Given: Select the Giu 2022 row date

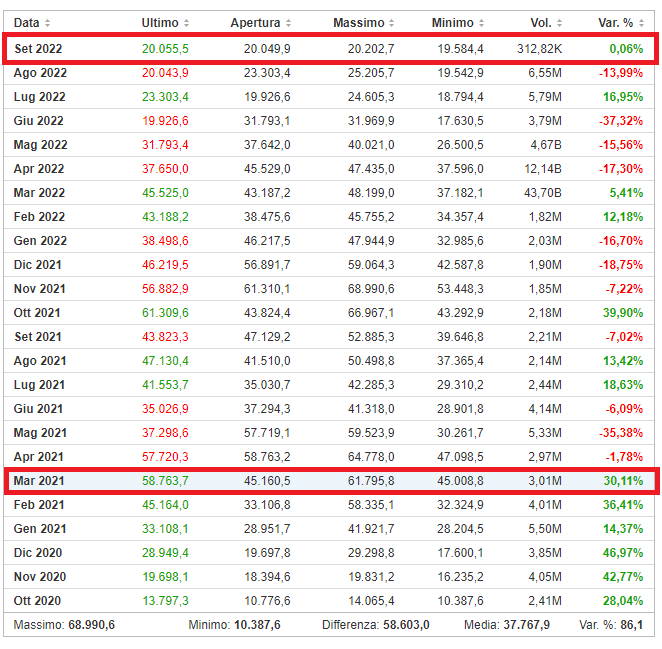Looking at the screenshot, I should tap(38, 121).
